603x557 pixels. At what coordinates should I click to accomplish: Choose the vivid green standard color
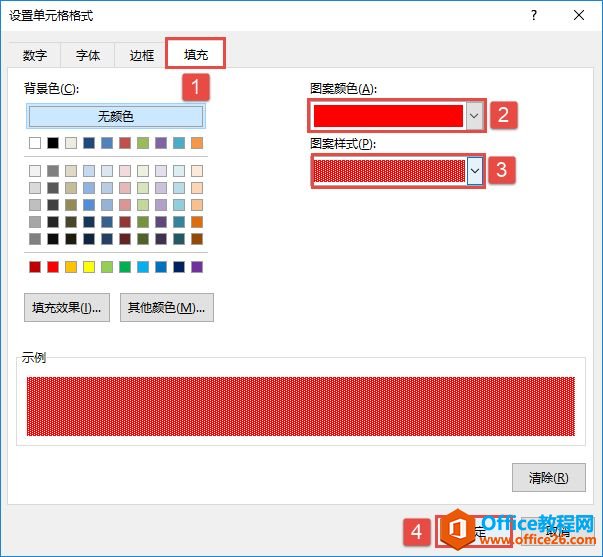[x=125, y=267]
